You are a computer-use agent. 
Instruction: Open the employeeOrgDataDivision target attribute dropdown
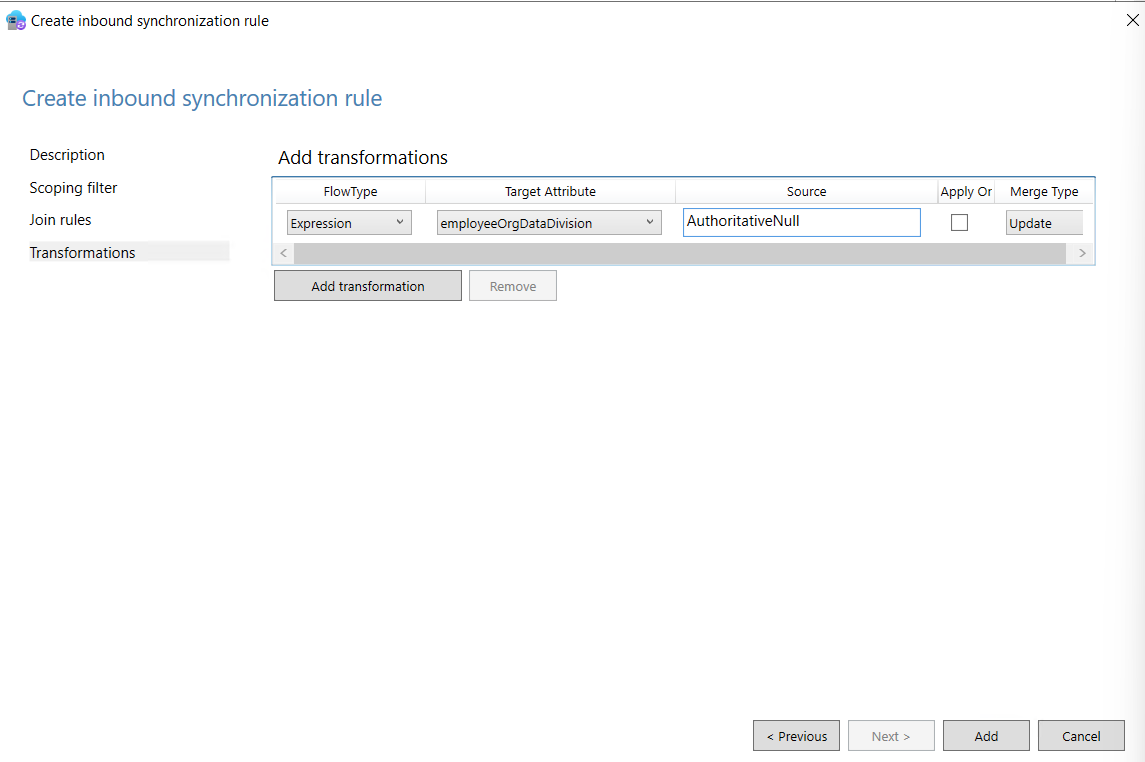(x=549, y=223)
